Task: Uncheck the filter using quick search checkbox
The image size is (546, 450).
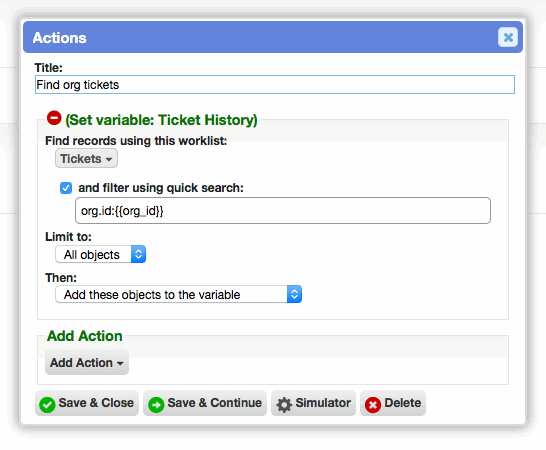Action: tap(66, 188)
